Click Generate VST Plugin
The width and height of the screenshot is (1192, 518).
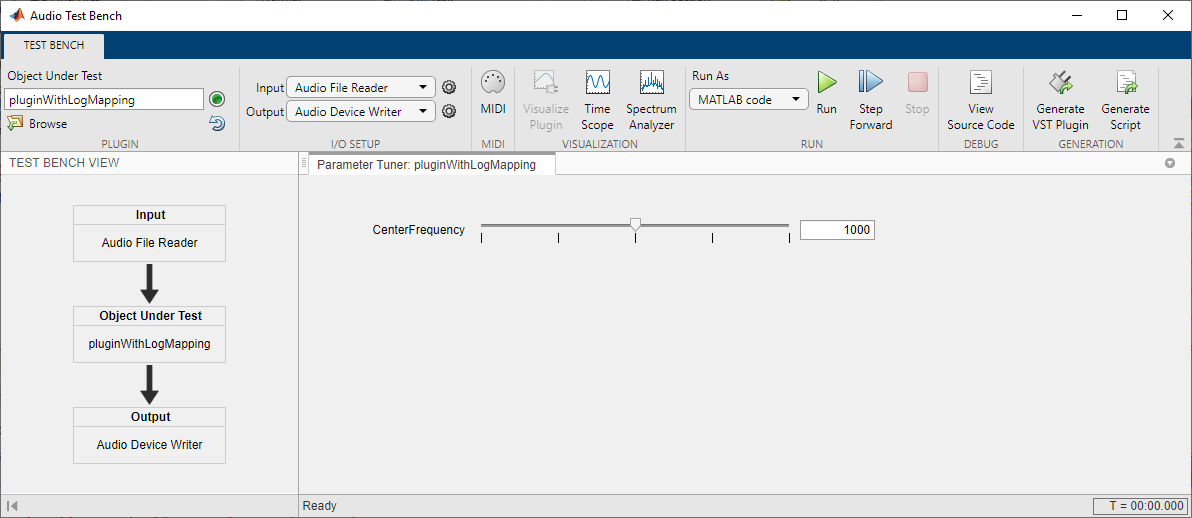(x=1060, y=102)
